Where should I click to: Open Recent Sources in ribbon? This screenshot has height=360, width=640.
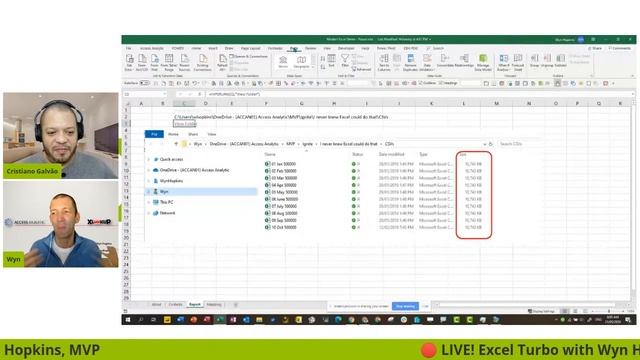[184, 62]
